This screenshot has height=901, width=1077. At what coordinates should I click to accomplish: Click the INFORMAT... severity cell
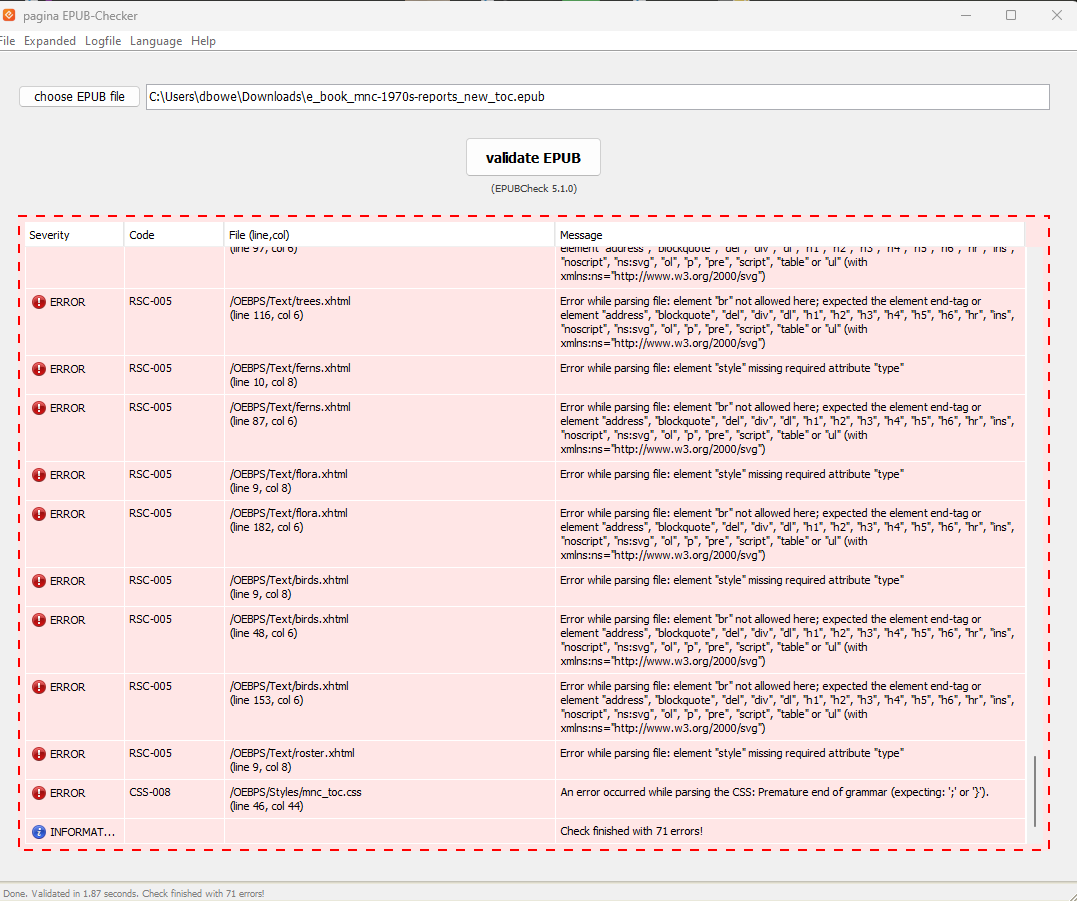tap(75, 832)
